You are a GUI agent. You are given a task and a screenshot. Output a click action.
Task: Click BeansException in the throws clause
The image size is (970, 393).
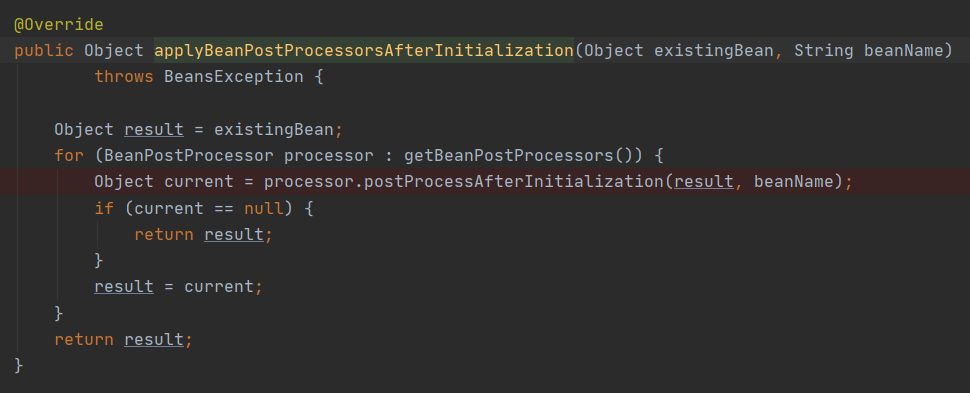click(233, 77)
